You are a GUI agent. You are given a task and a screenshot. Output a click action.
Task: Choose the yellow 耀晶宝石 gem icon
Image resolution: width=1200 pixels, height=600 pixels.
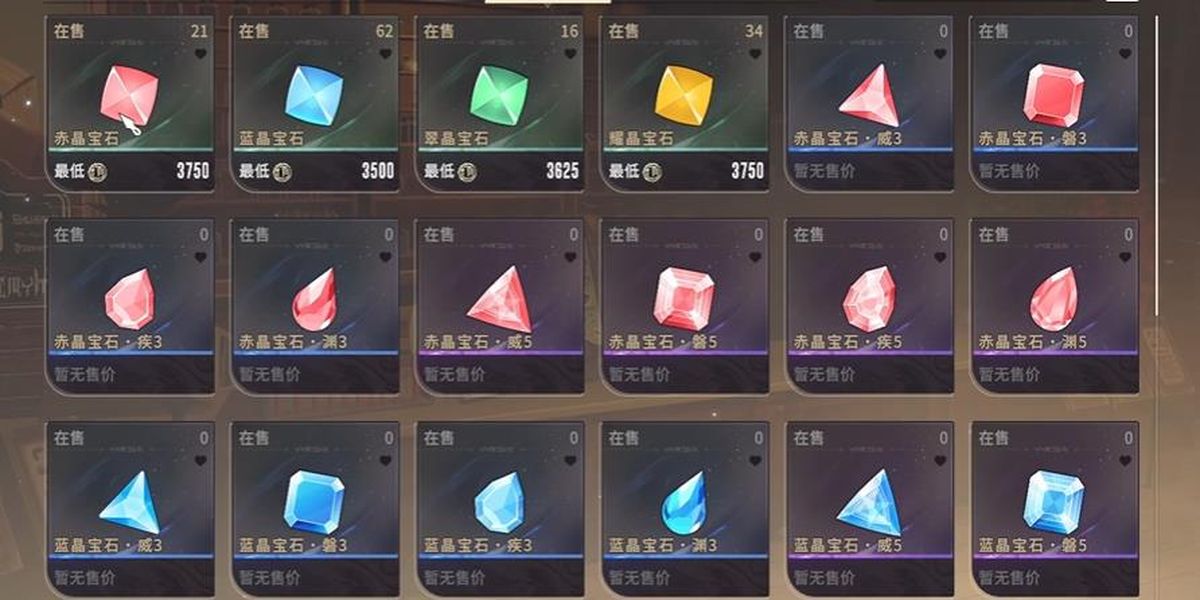point(684,95)
